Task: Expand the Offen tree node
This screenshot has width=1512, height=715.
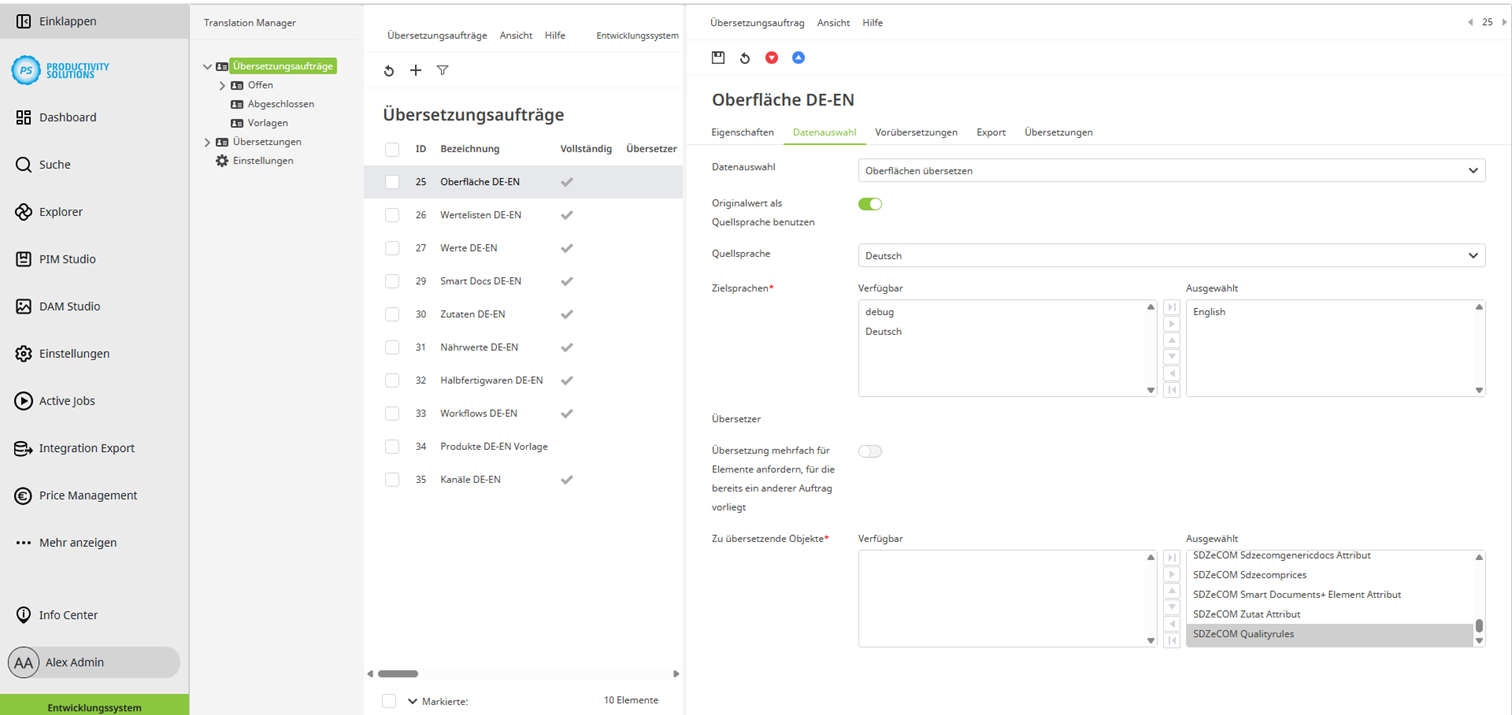Action: click(x=222, y=84)
